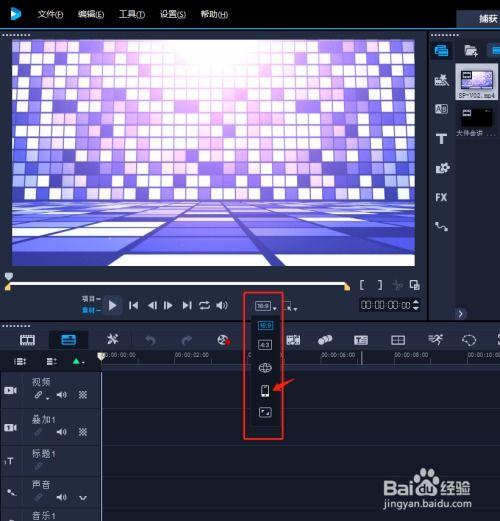Open the Subtitle Editor
The image size is (500, 521).
pos(361,340)
